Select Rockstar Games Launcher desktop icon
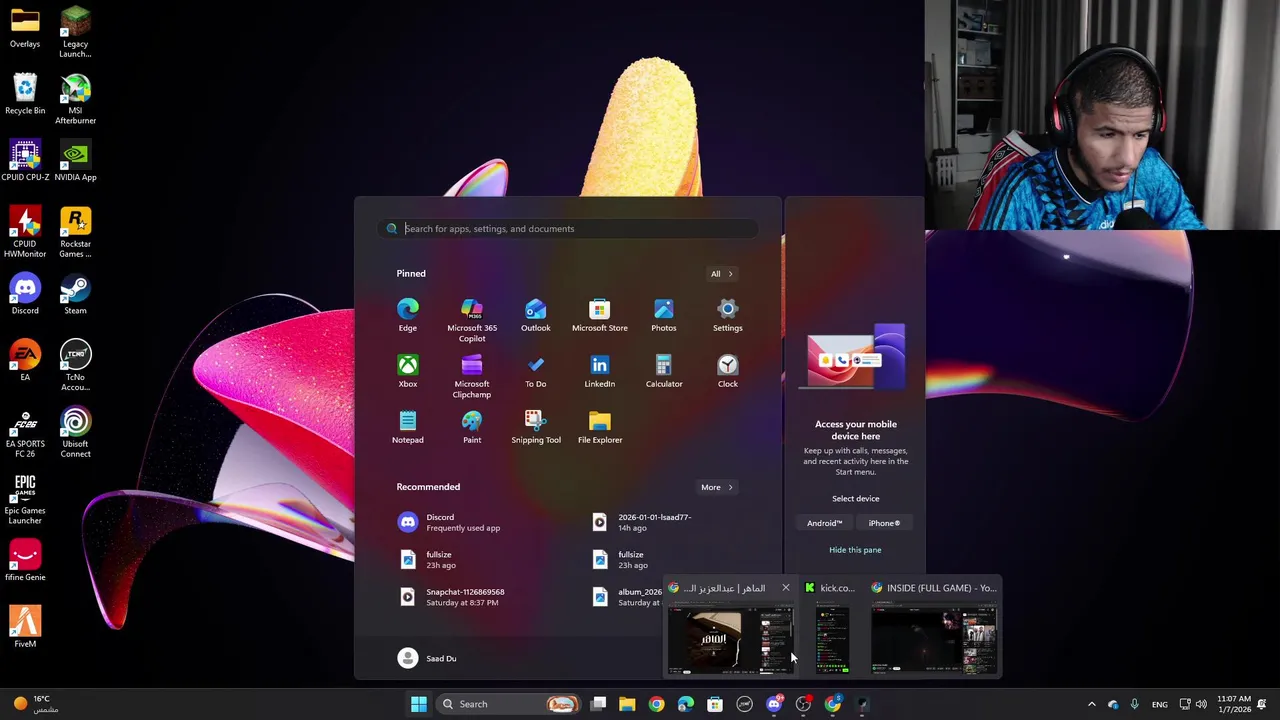 pyautogui.click(x=75, y=233)
